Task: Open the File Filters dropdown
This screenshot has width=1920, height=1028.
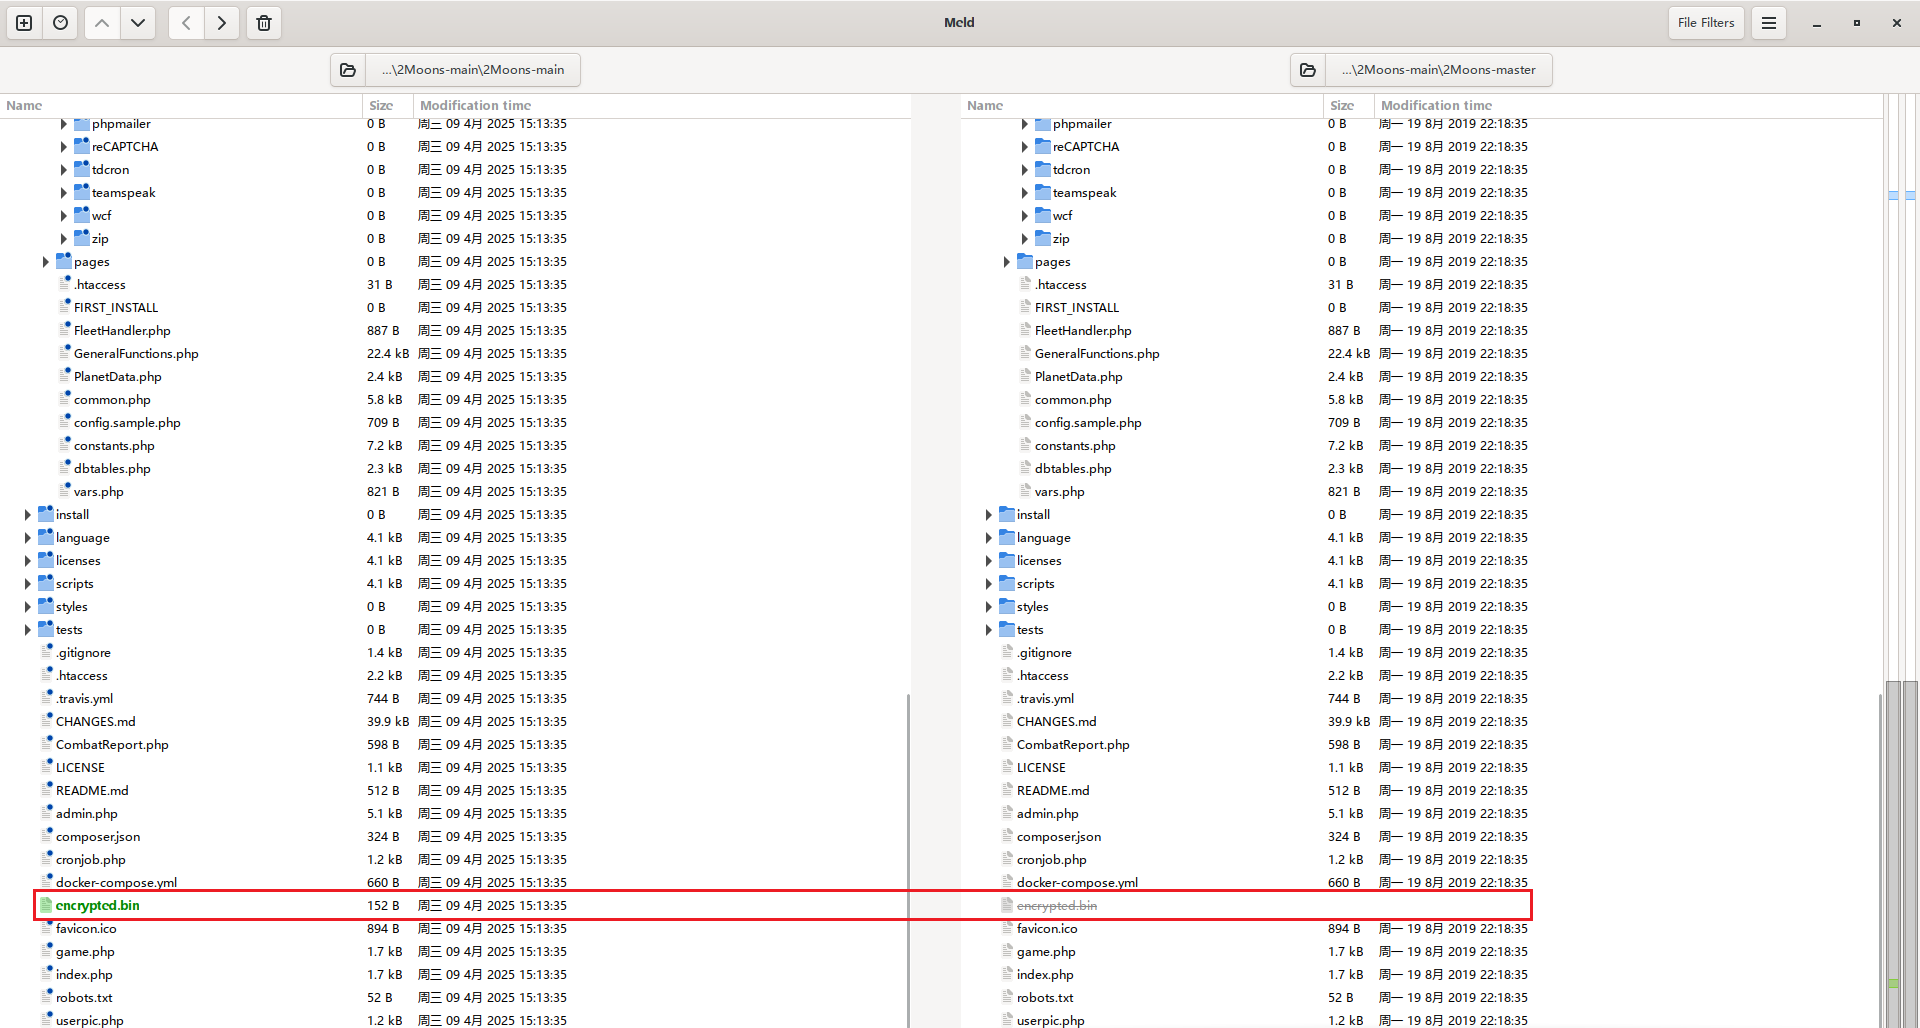Action: click(x=1705, y=23)
